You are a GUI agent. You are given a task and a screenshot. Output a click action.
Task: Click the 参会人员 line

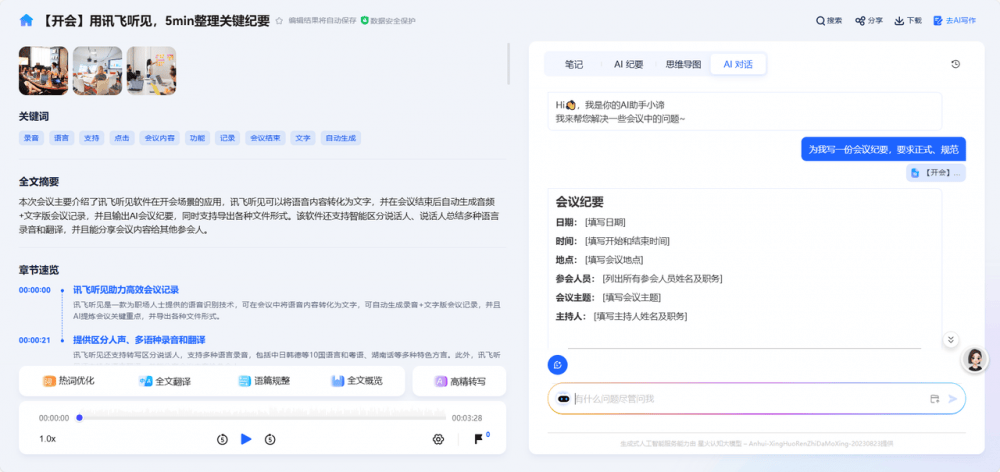pyautogui.click(x=639, y=279)
